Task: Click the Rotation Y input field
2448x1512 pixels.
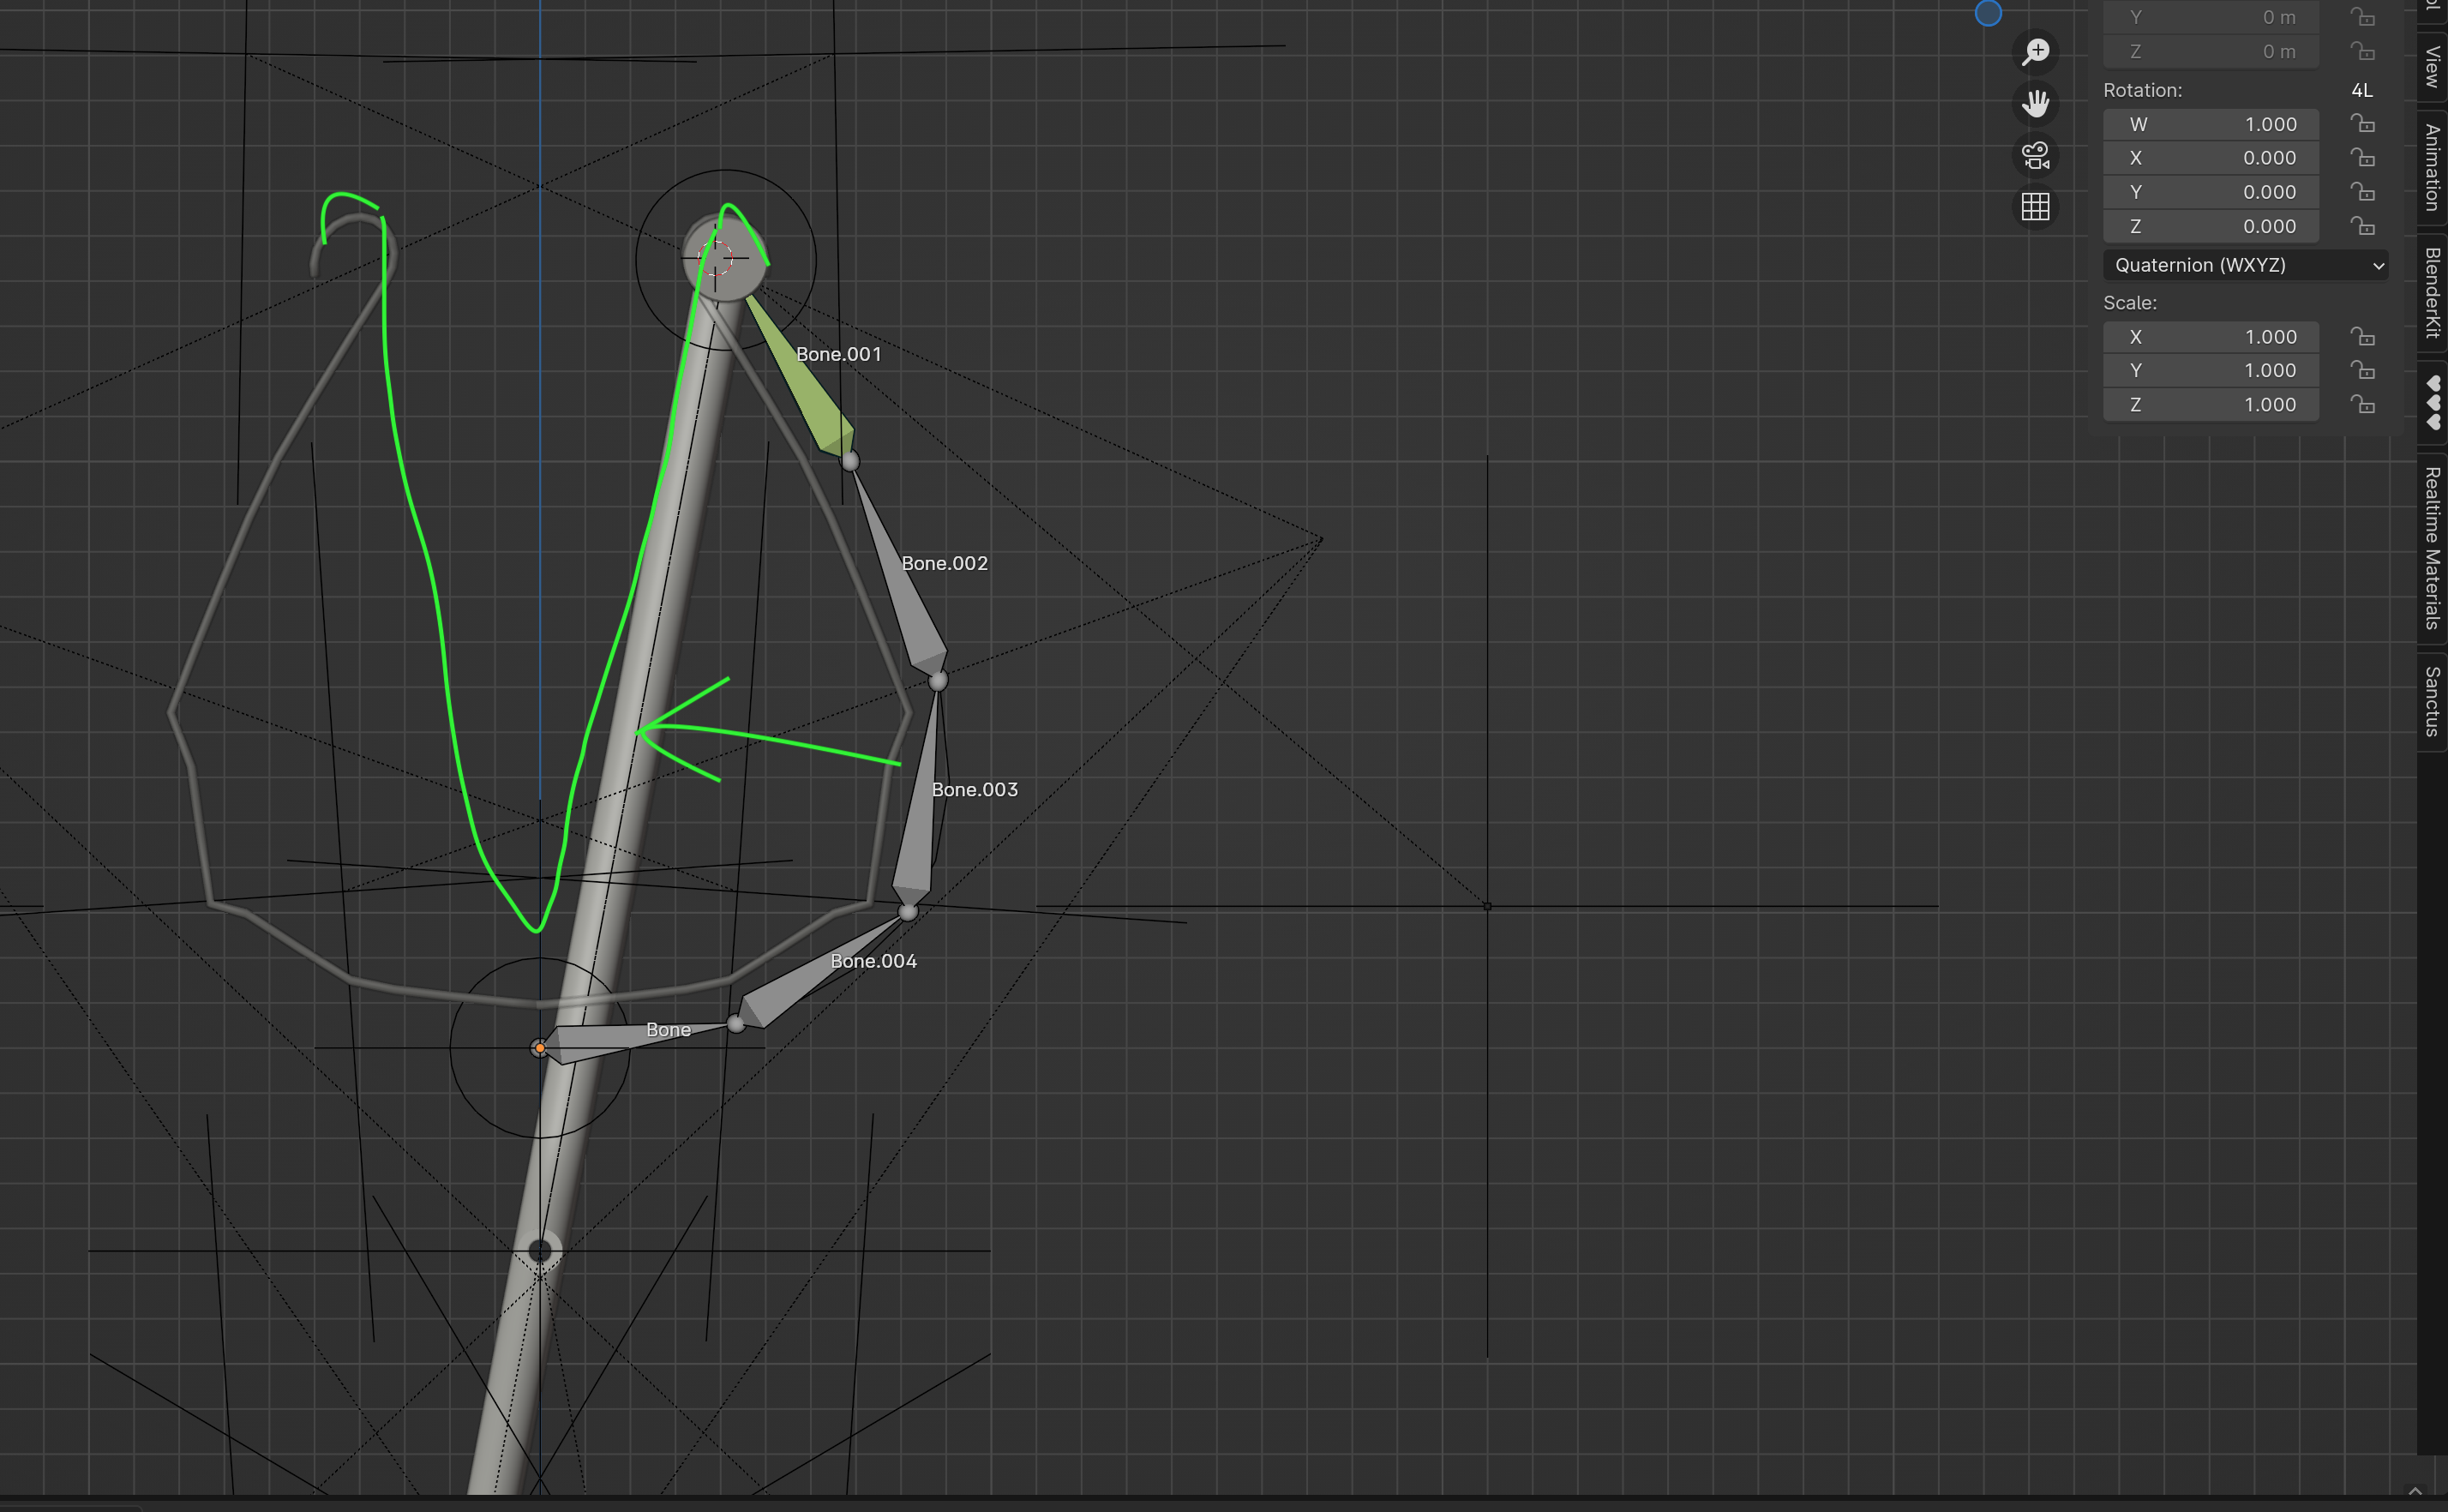Action: (2211, 192)
